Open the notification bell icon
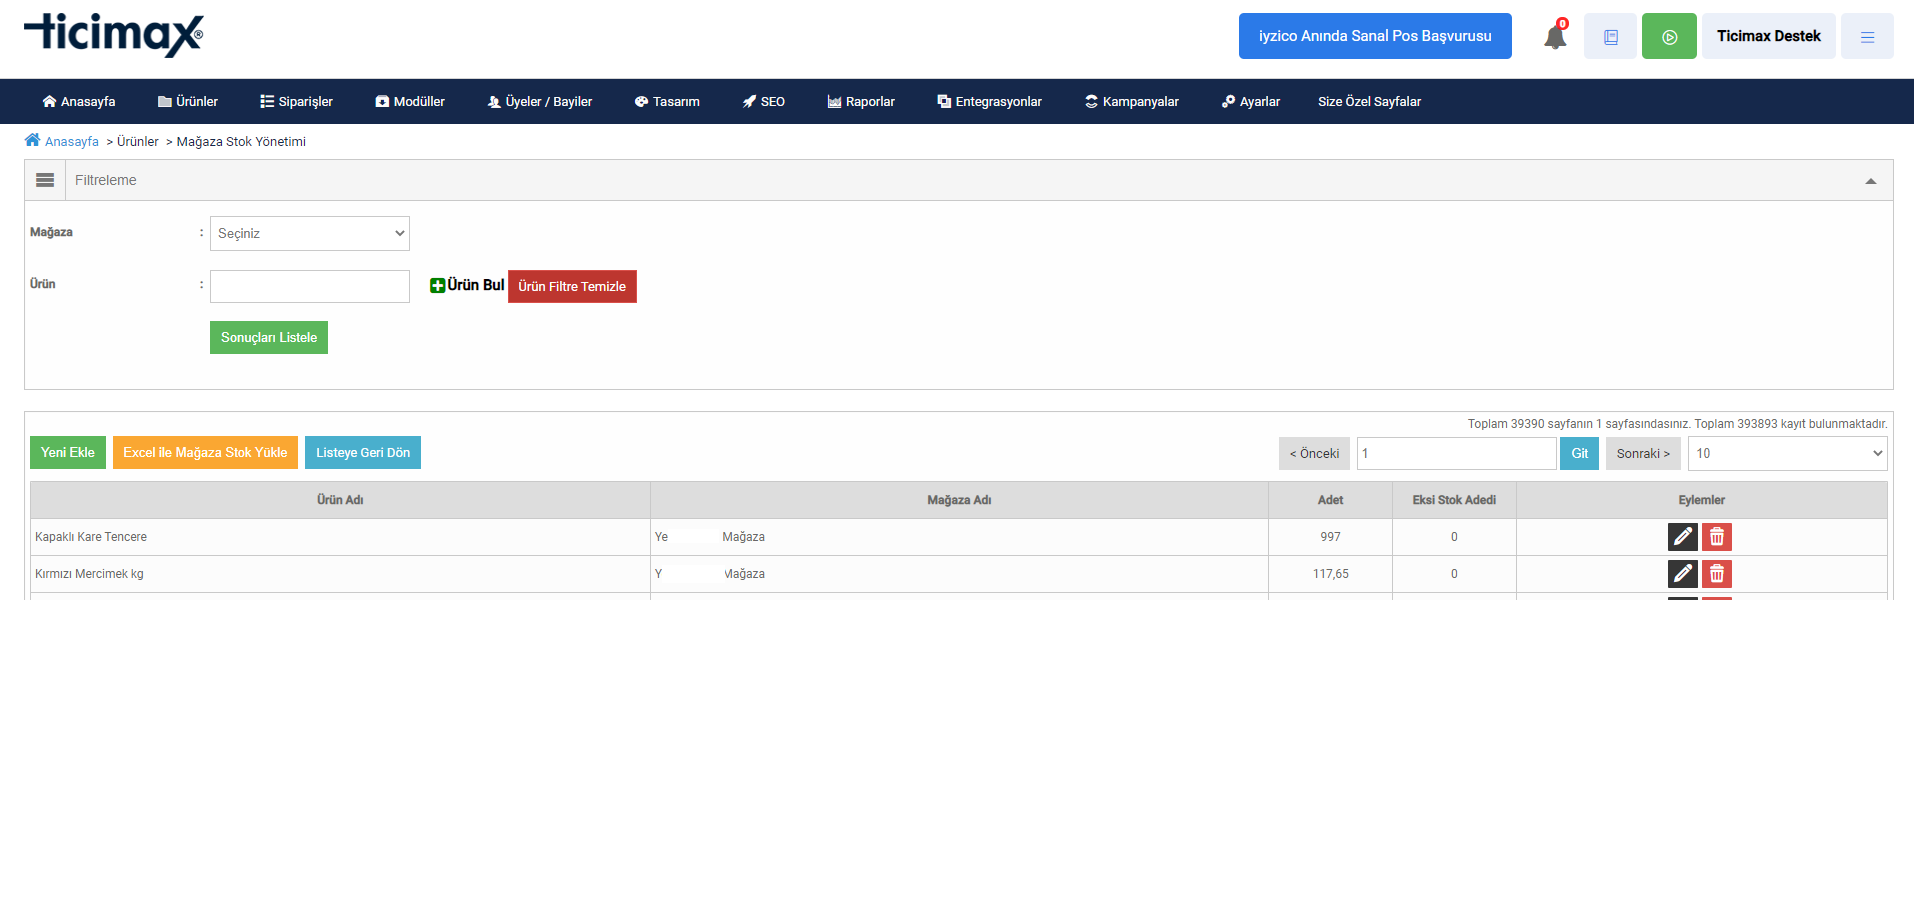The width and height of the screenshot is (1914, 903). point(1555,37)
